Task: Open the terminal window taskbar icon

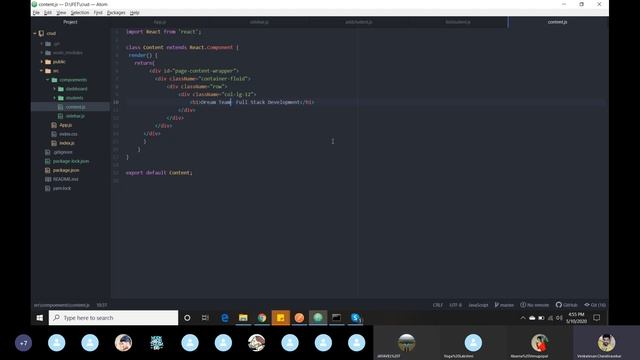Action: 337,318
